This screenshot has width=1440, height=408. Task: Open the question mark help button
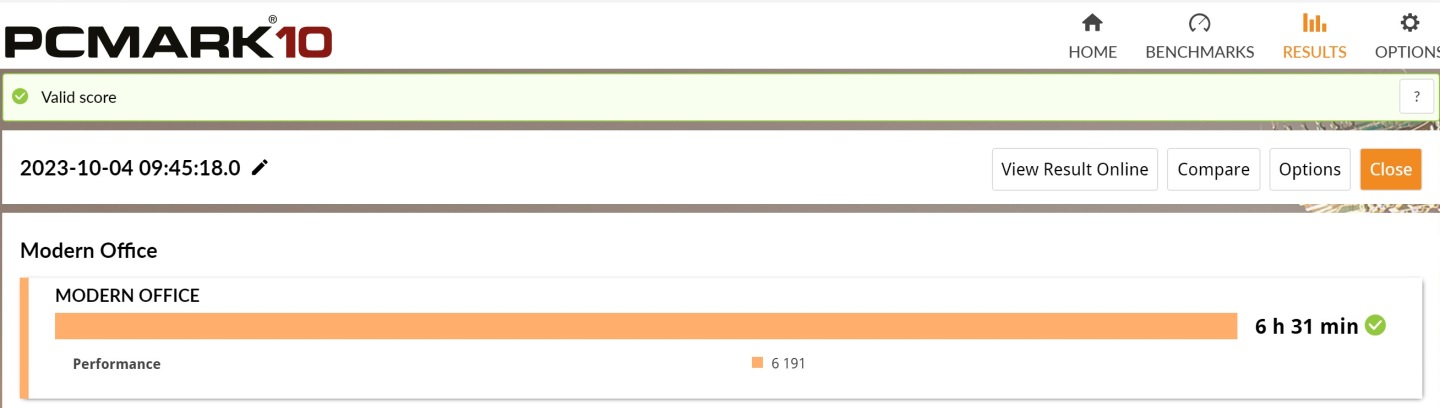tap(1416, 97)
